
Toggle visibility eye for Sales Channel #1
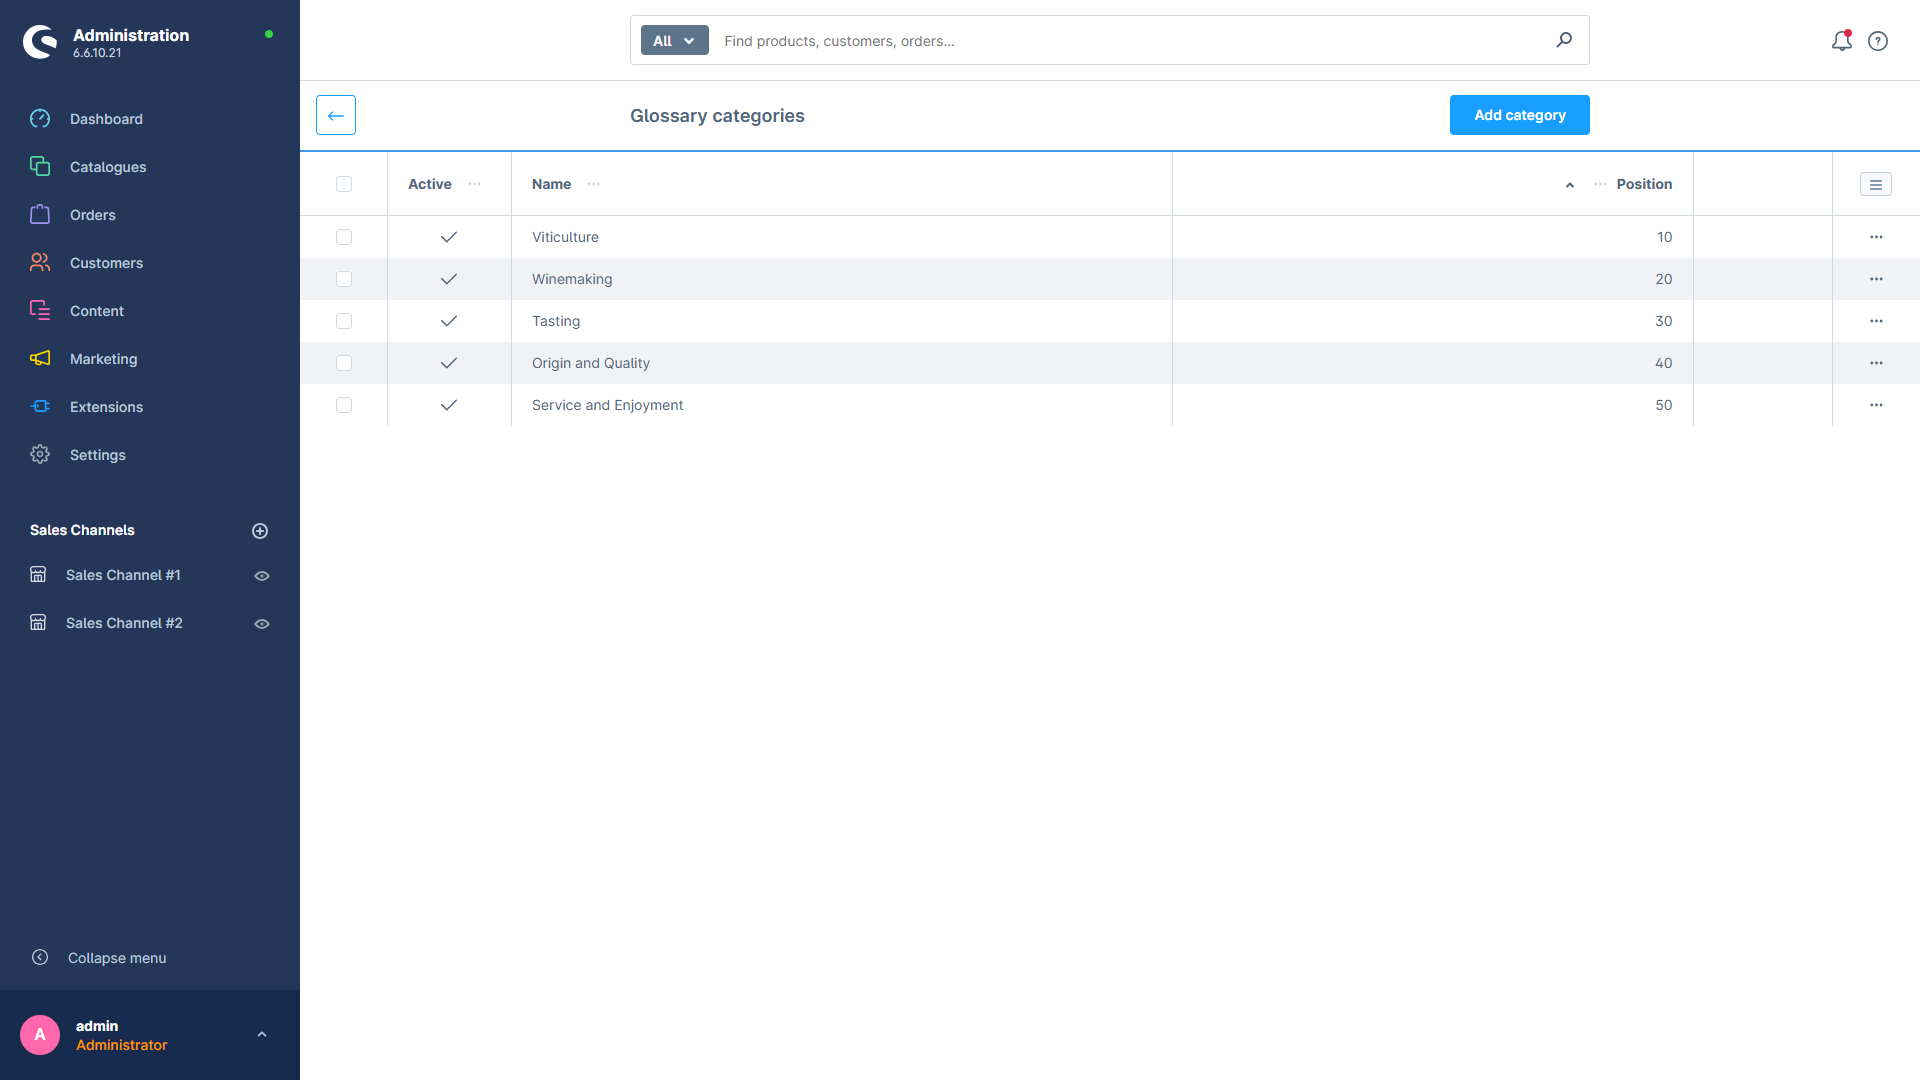(262, 576)
